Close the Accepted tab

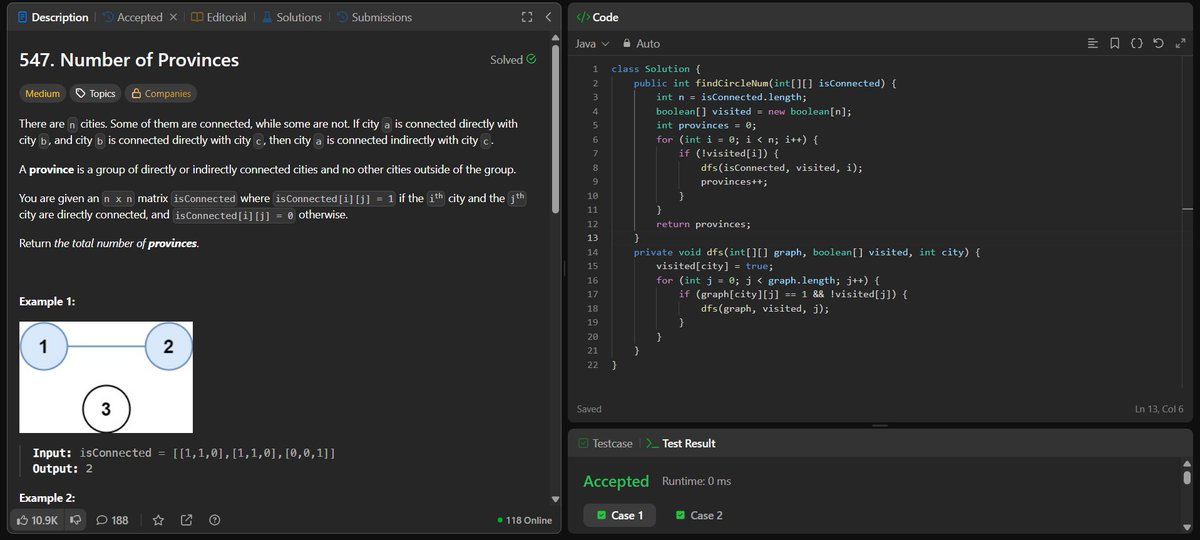pos(172,17)
